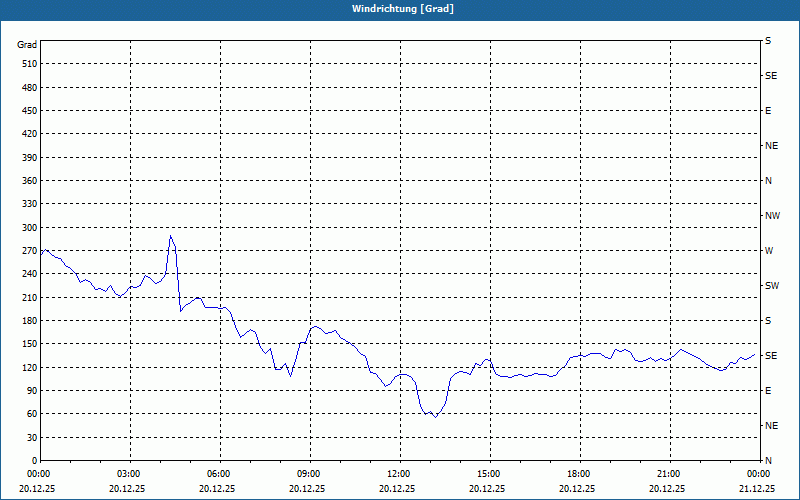The height and width of the screenshot is (500, 800).
Task: Select the 06:00 time axis label
Action: (219, 474)
